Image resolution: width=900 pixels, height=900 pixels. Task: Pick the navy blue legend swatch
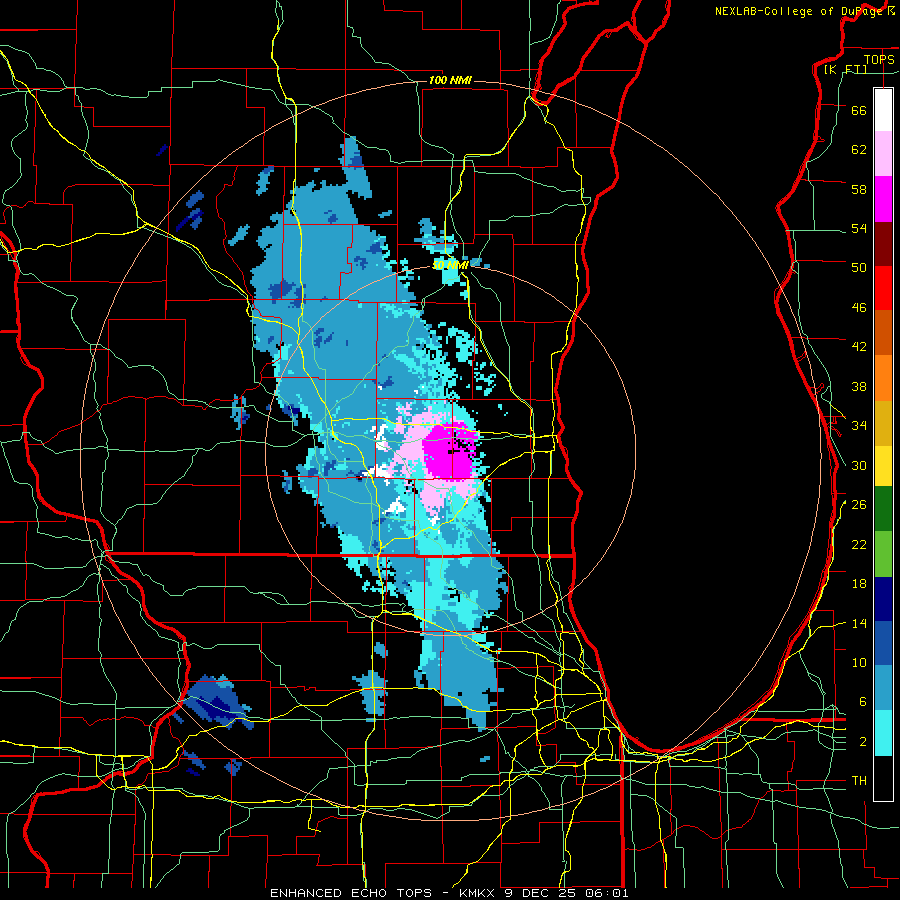pyautogui.click(x=883, y=599)
